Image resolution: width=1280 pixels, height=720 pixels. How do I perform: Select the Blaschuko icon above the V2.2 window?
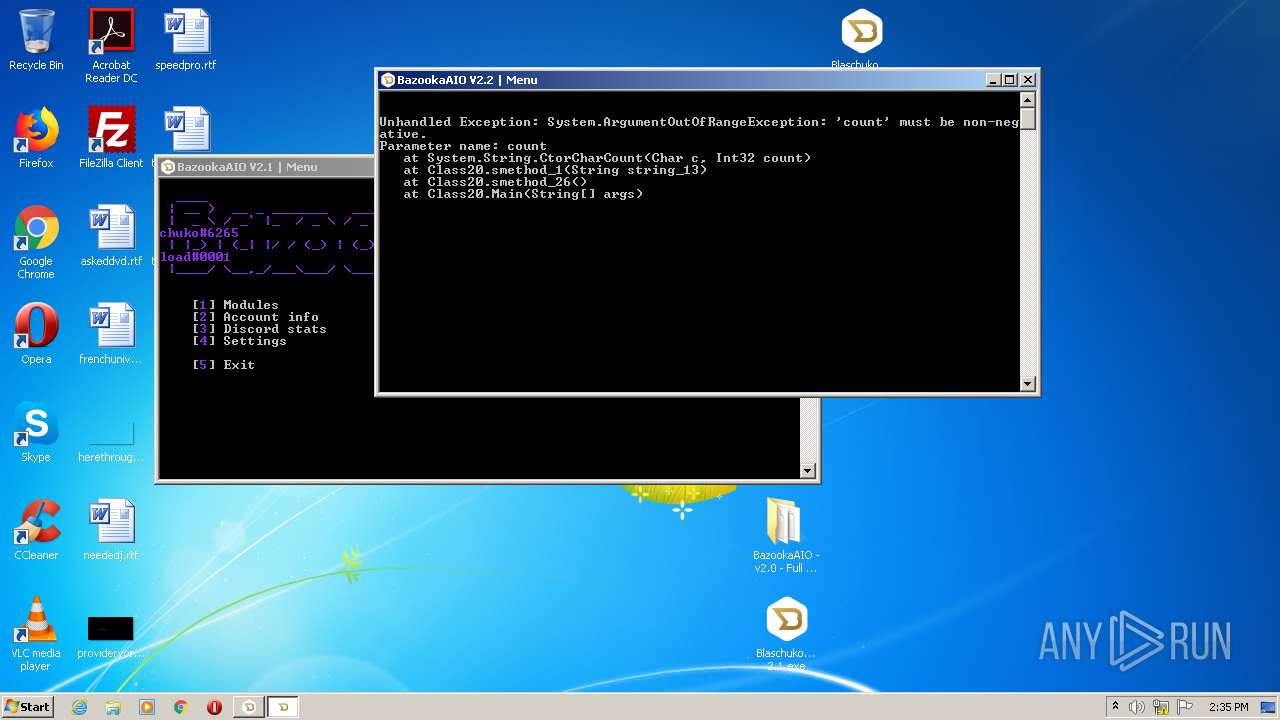coord(861,38)
